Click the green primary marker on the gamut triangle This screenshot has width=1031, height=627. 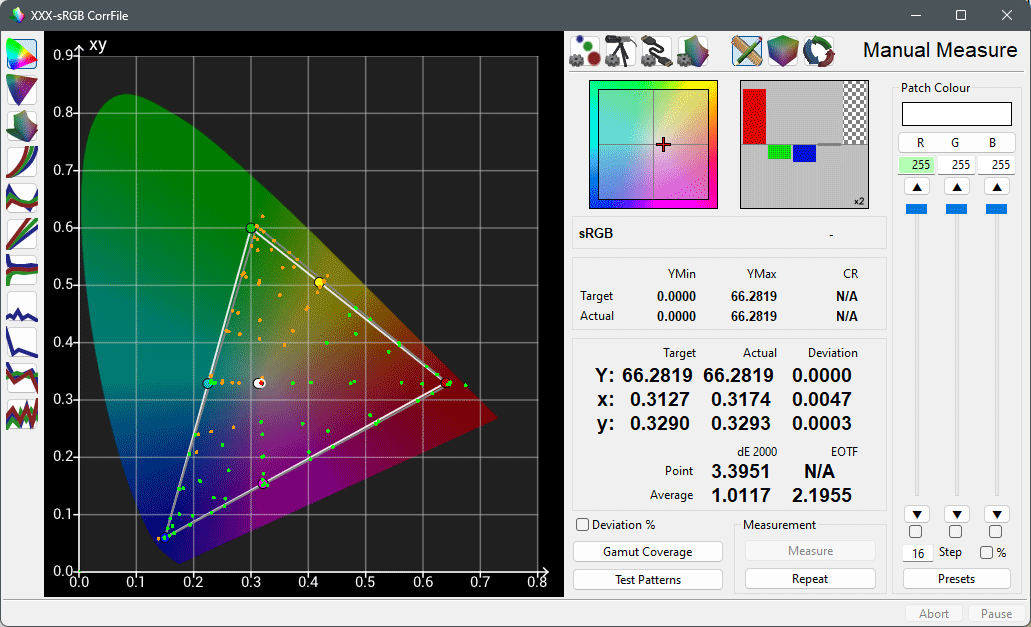pyautogui.click(x=251, y=228)
